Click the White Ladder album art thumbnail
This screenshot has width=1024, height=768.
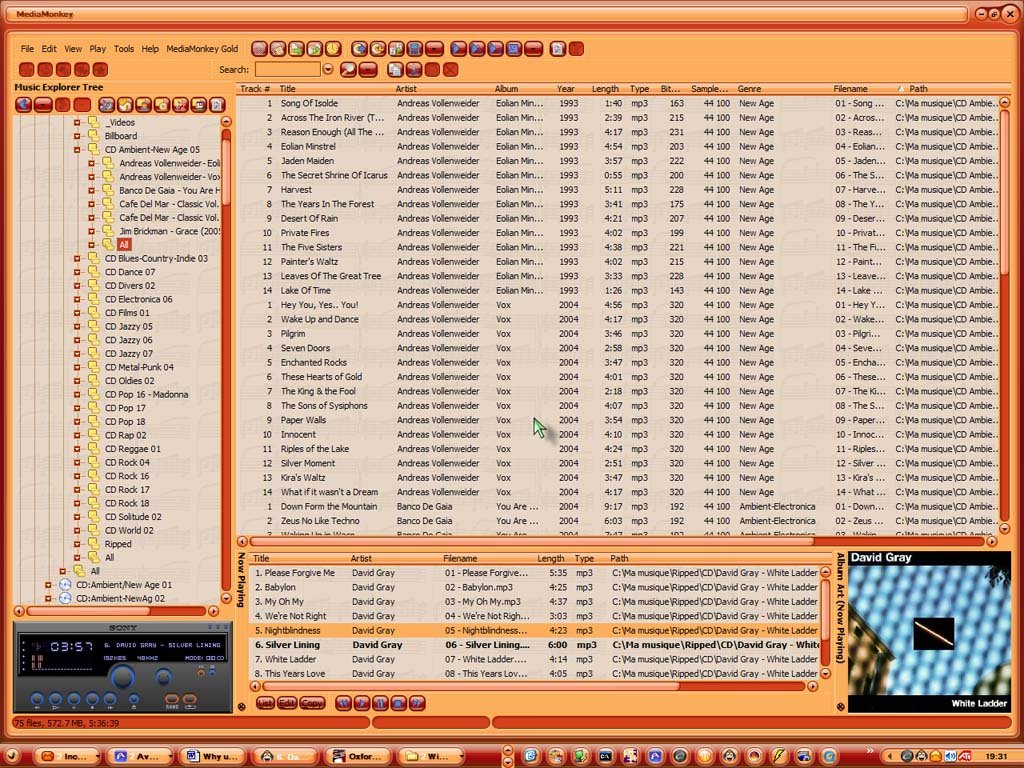tap(929, 632)
